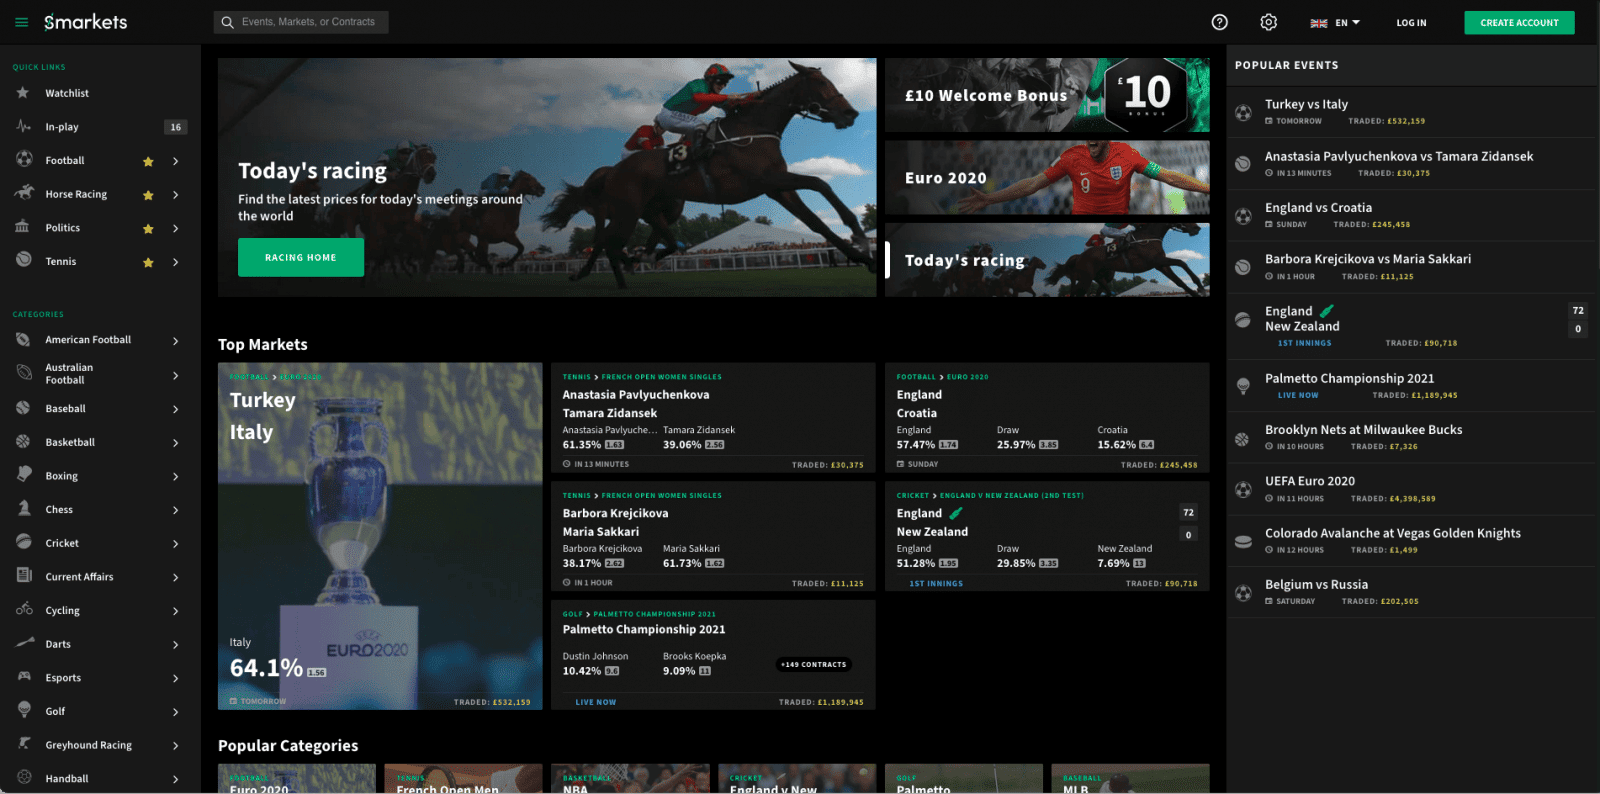Click the Tennis ball icon in quick links
This screenshot has height=794, width=1600.
[x=24, y=260]
